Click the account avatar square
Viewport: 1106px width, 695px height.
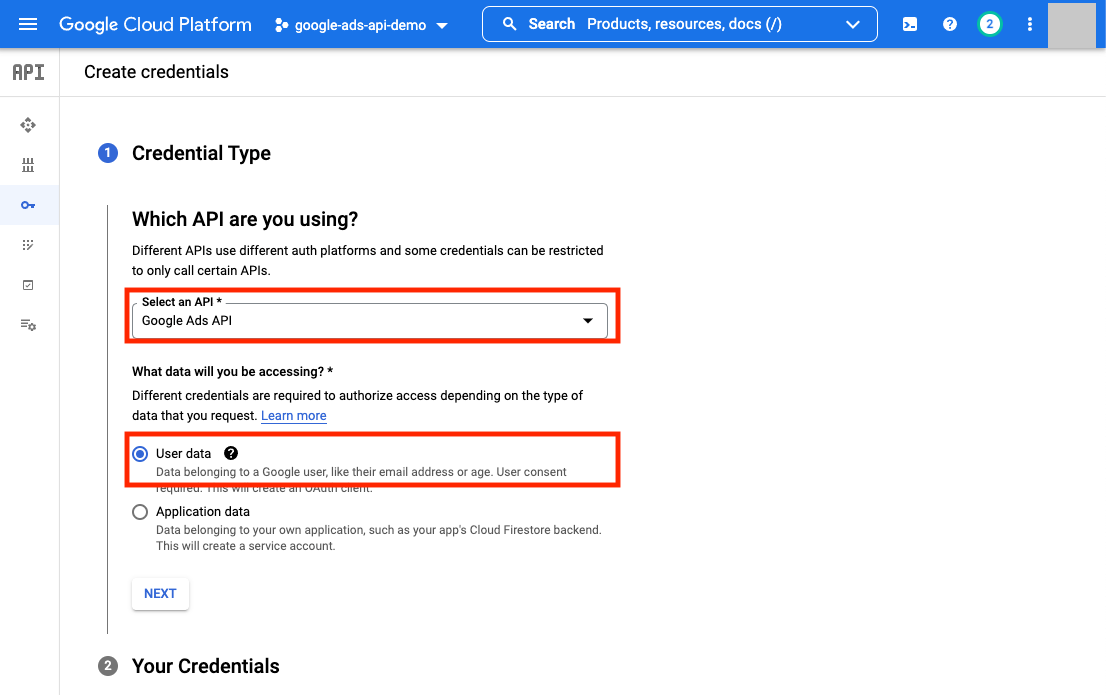coord(1071,25)
